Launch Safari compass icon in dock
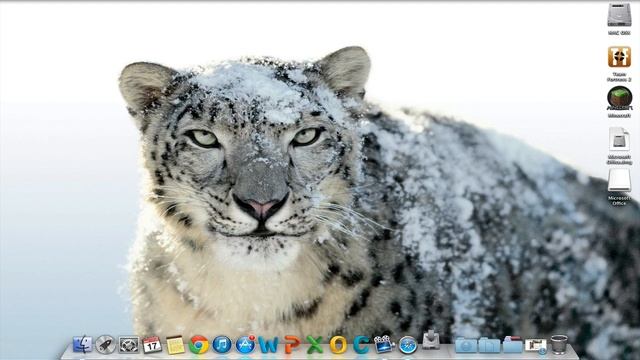 tap(408, 345)
